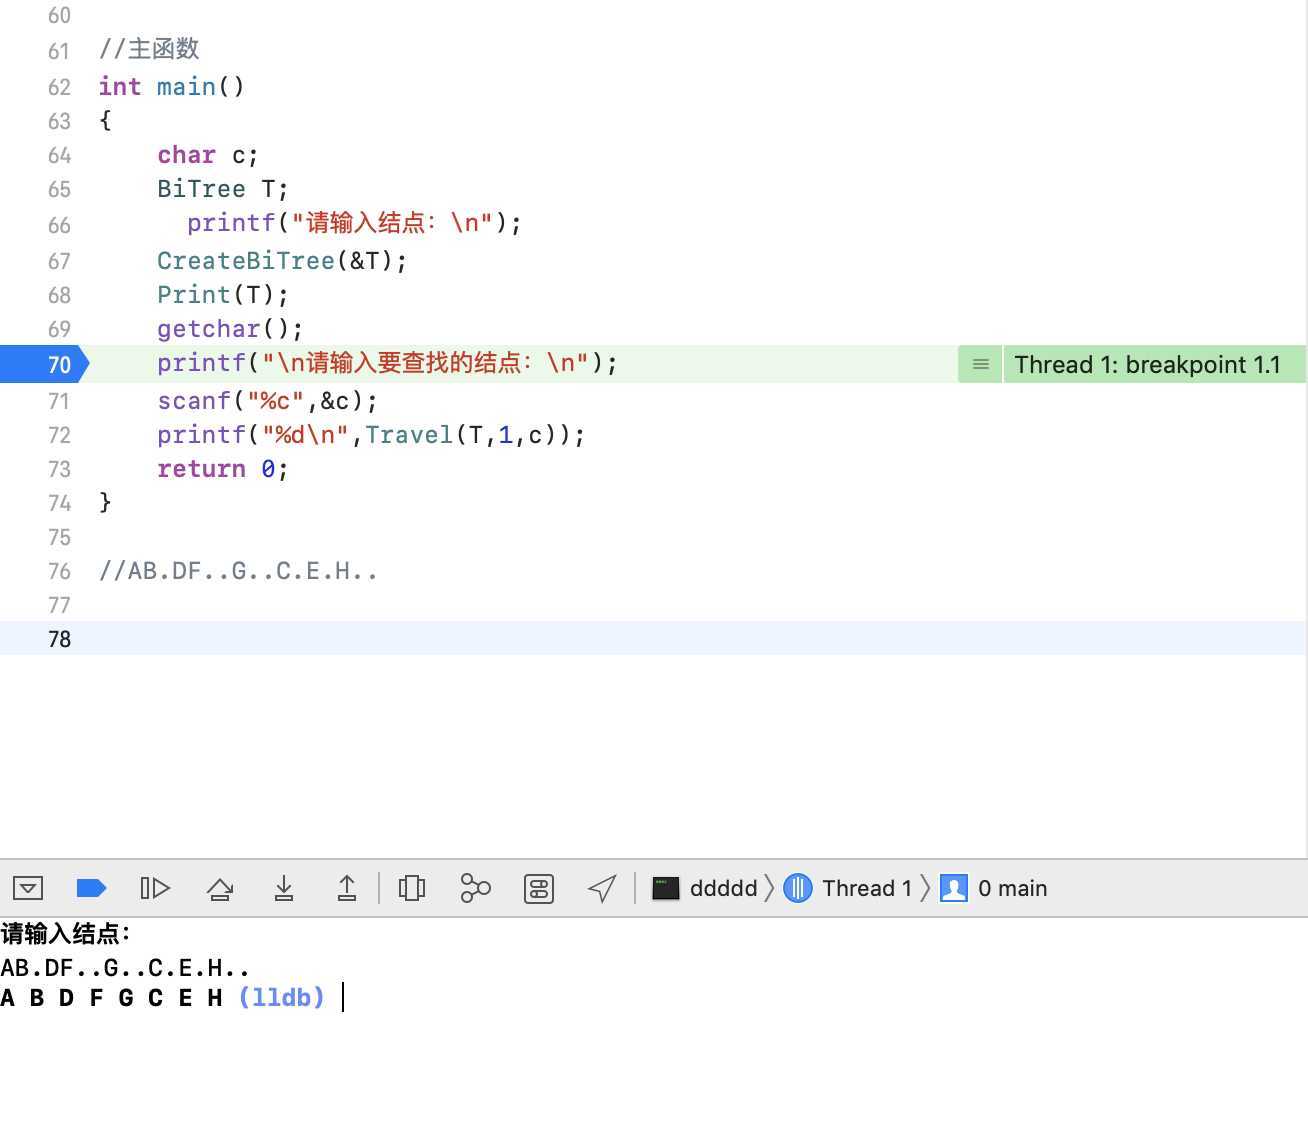Viewport: 1308px width, 1148px height.
Task: Open the Debug Memory Graph icon
Action: pos(475,888)
